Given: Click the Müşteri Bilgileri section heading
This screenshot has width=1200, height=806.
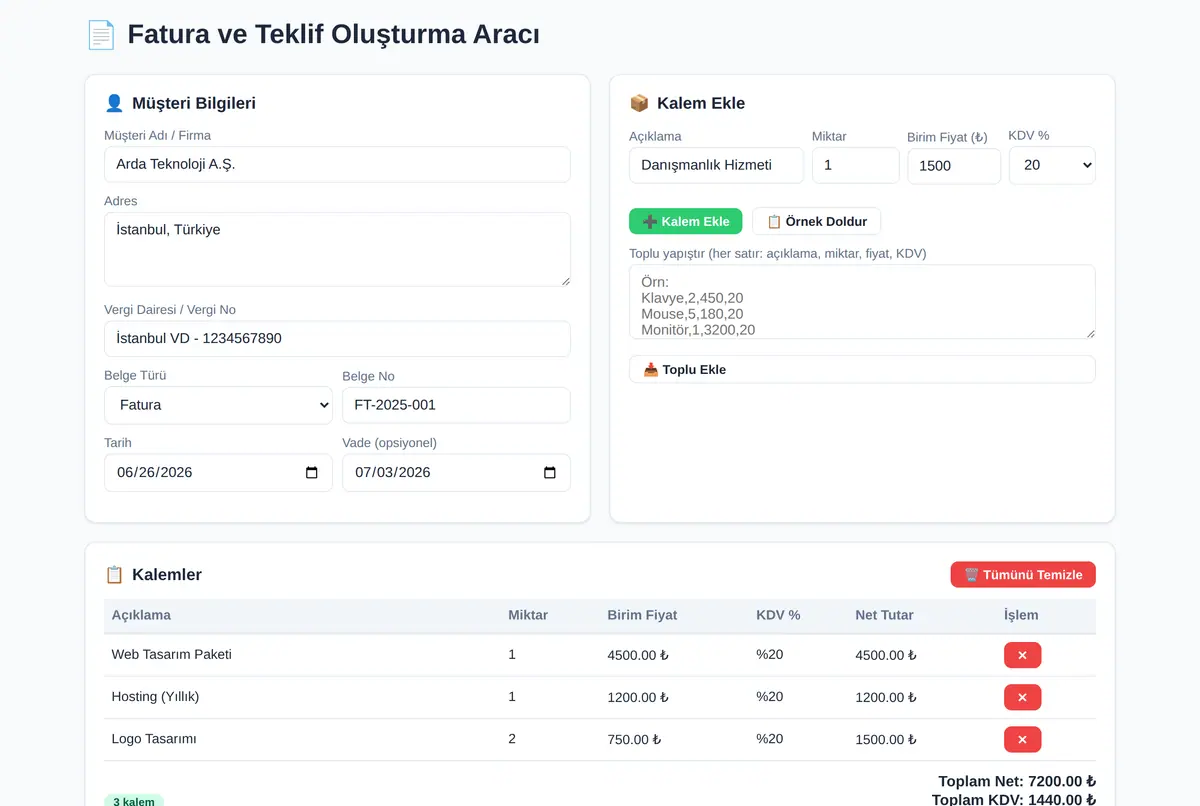Looking at the screenshot, I should click(180, 103).
